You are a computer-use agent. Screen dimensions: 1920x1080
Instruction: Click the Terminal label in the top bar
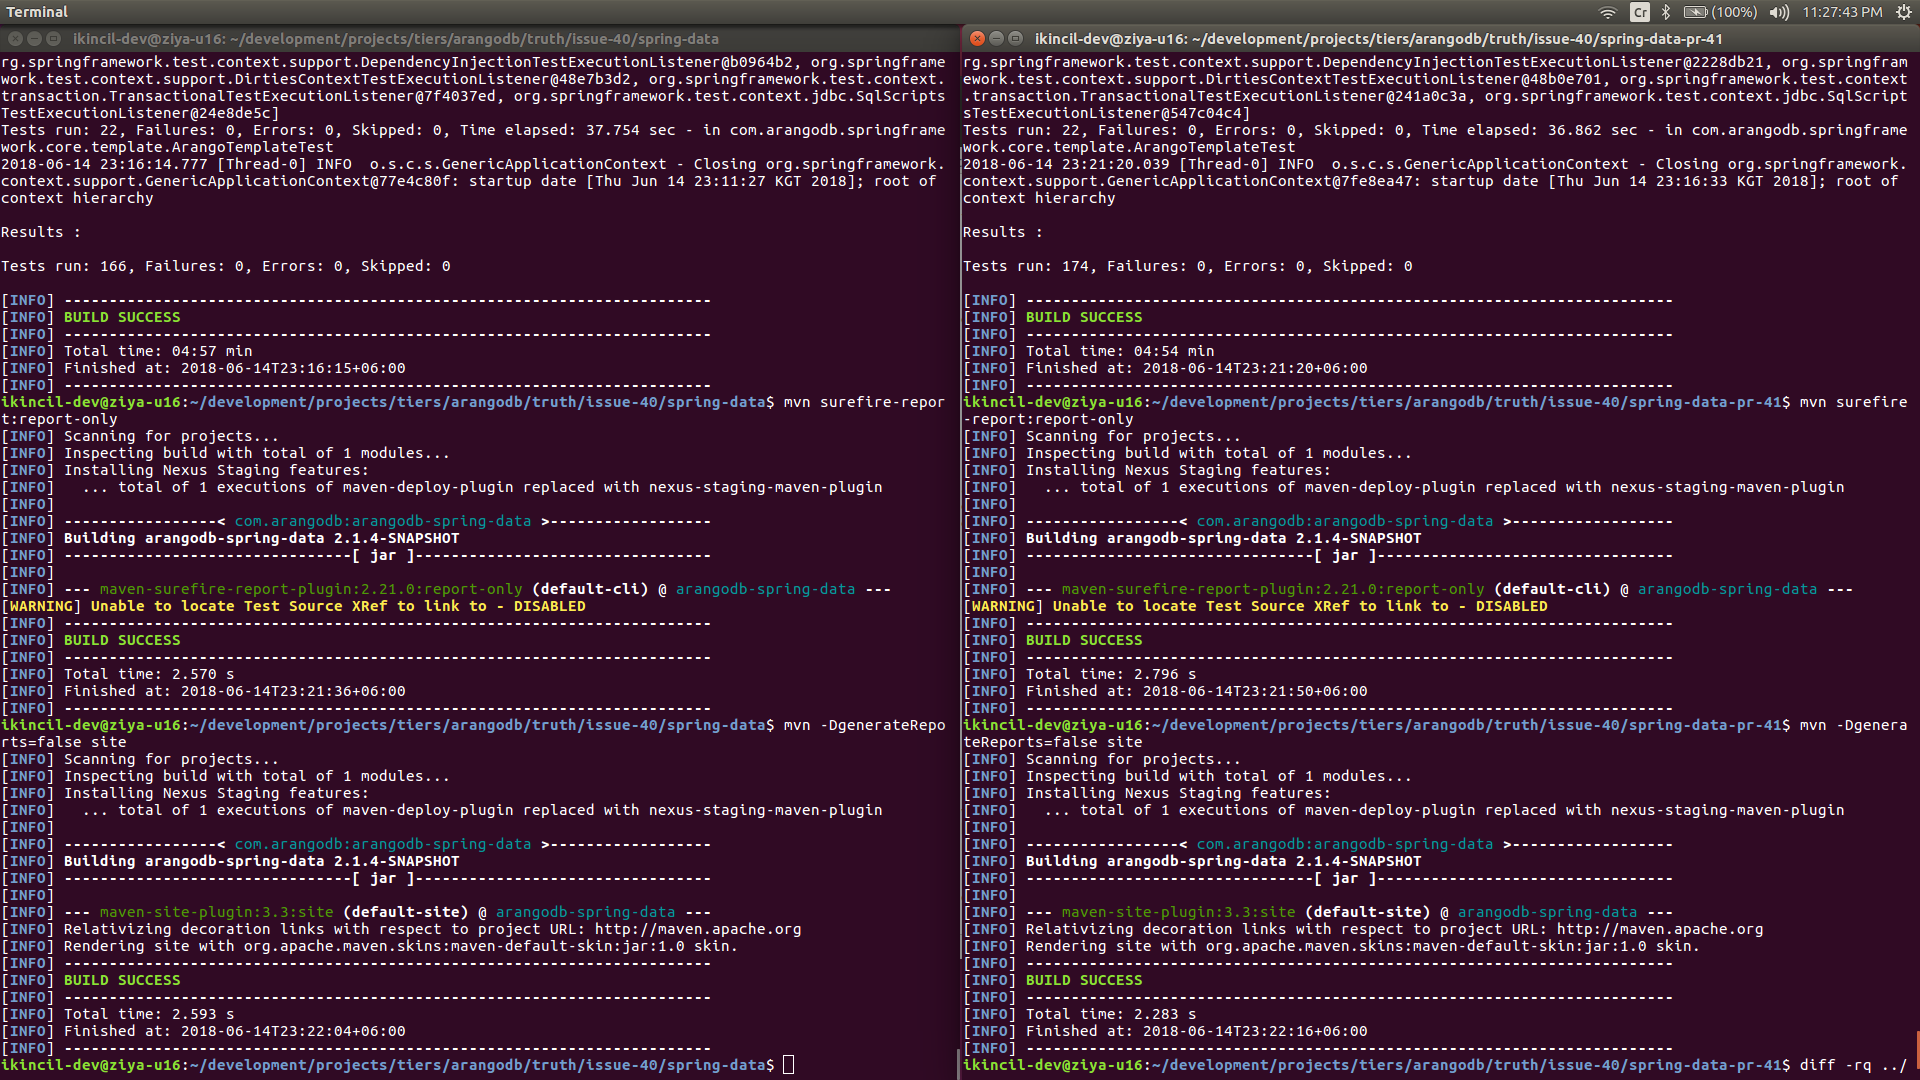tap(37, 12)
